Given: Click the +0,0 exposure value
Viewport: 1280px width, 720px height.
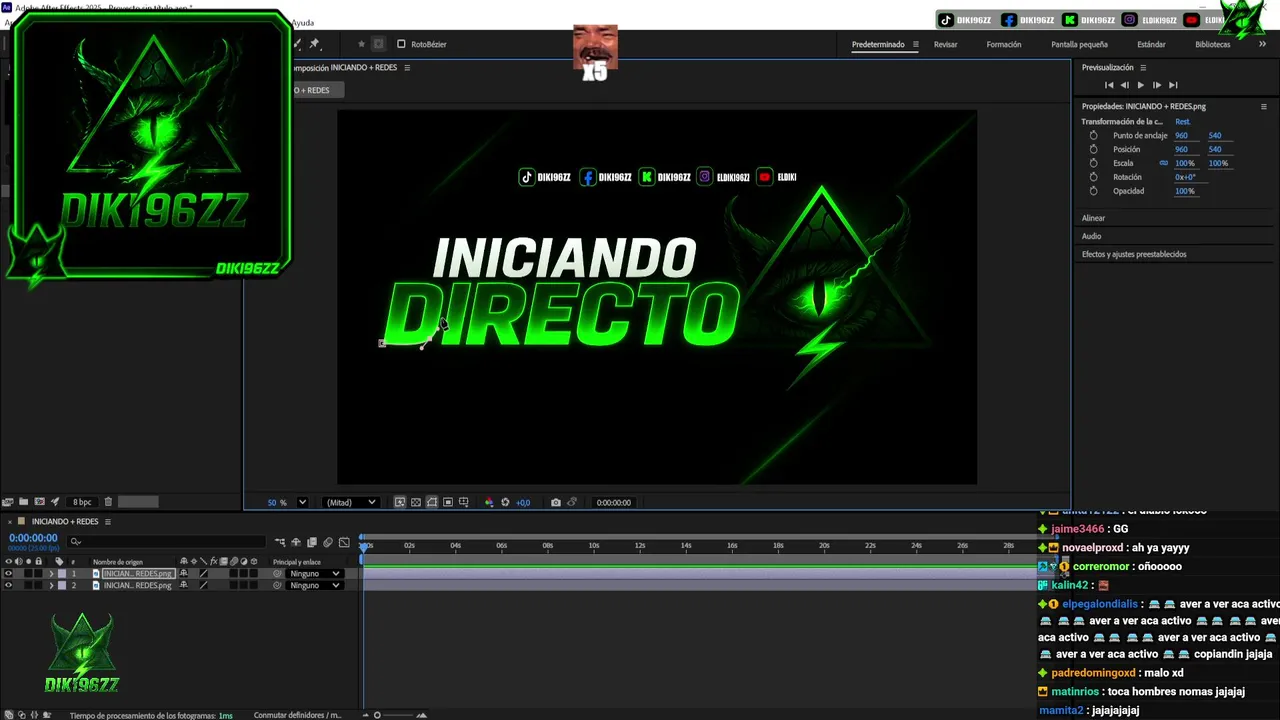Looking at the screenshot, I should point(523,502).
